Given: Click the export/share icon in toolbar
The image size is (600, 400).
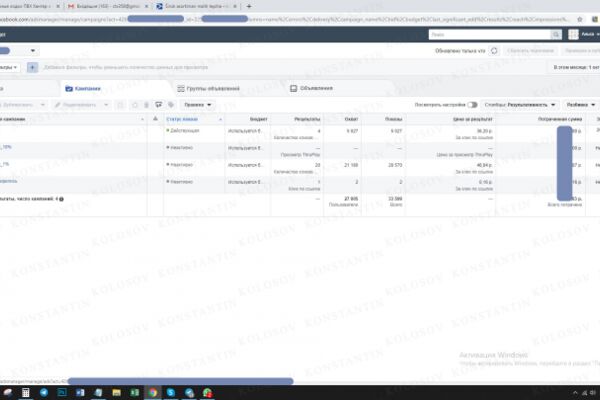Looking at the screenshot, I should click(158, 105).
